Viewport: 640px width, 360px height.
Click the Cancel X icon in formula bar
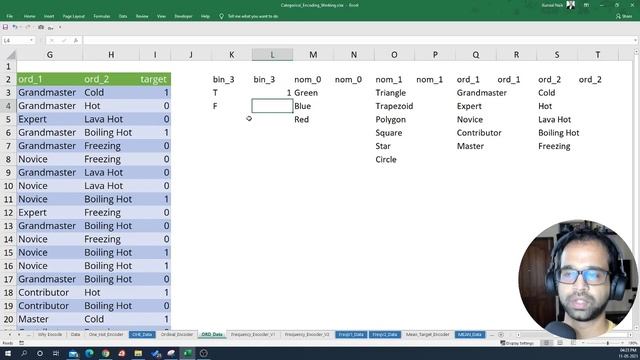52,40
